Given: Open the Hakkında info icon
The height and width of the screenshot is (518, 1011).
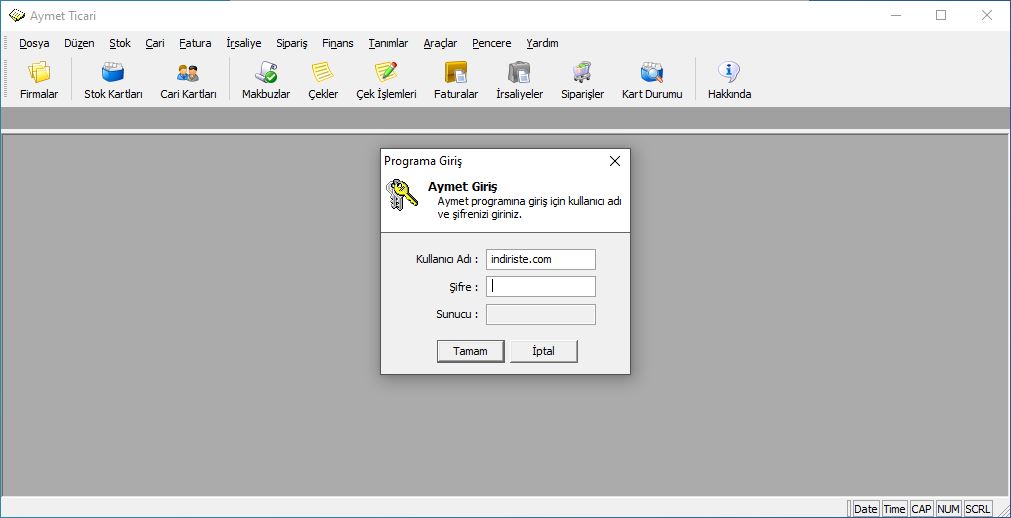Looking at the screenshot, I should tap(729, 80).
